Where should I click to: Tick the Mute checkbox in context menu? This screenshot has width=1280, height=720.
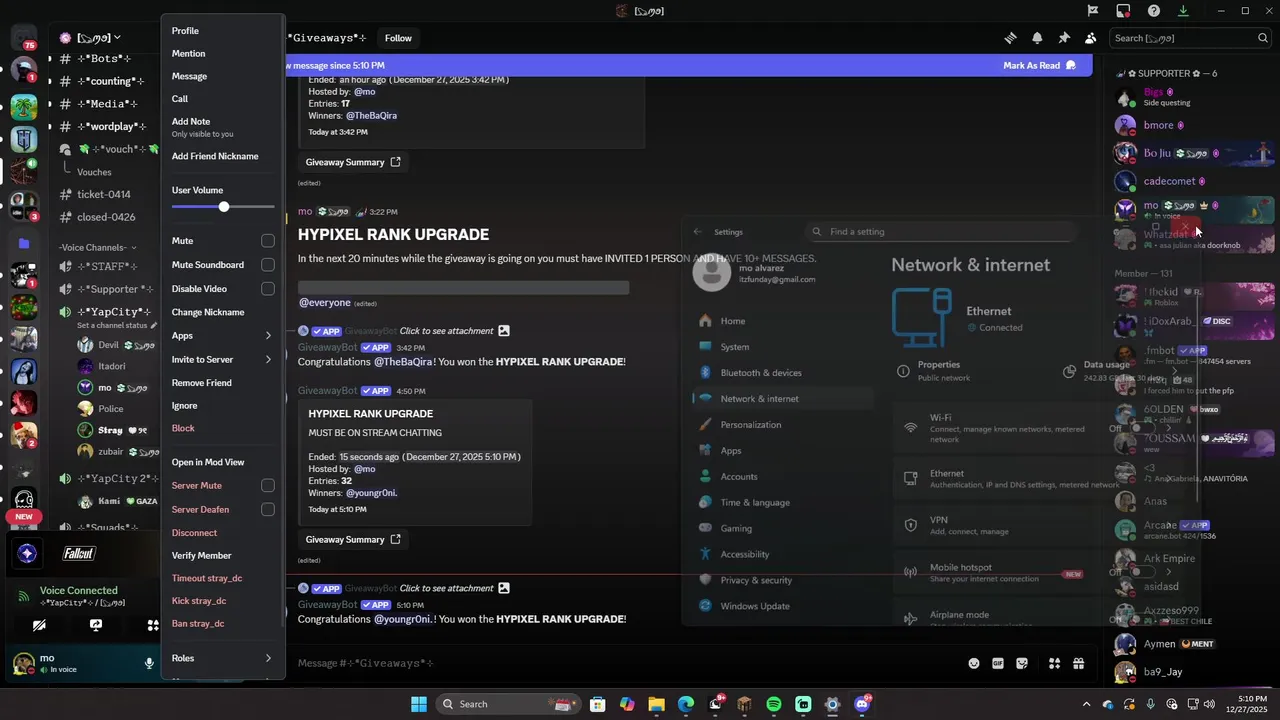click(x=268, y=241)
